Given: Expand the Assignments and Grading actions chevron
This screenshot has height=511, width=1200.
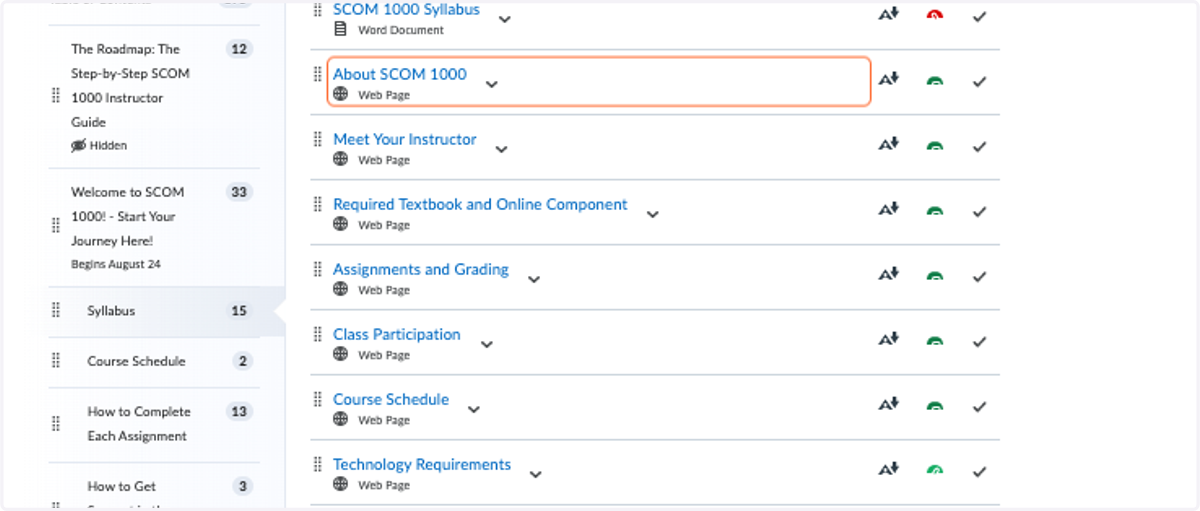Looking at the screenshot, I should tap(533, 279).
